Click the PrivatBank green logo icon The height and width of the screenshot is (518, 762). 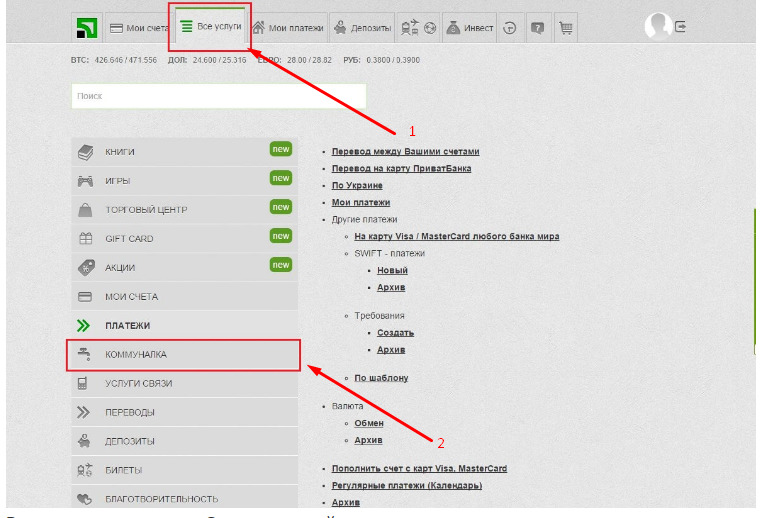click(87, 28)
